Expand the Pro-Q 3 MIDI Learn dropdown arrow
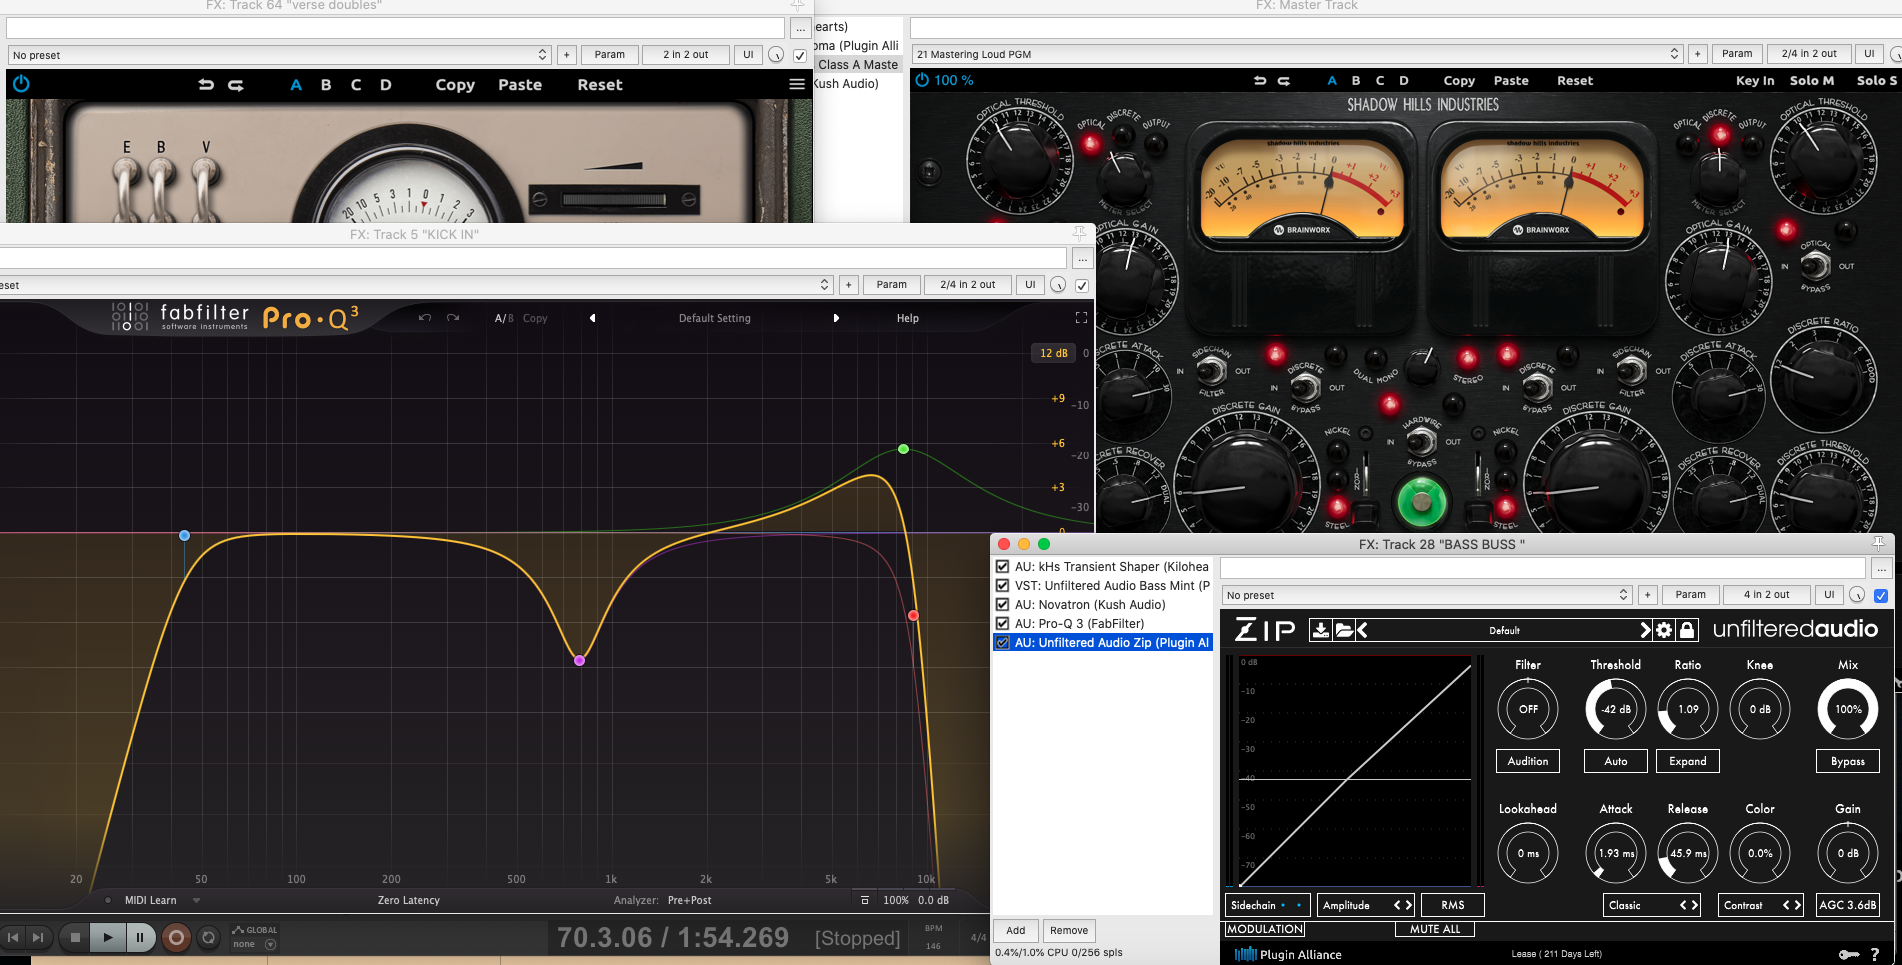 click(x=196, y=900)
